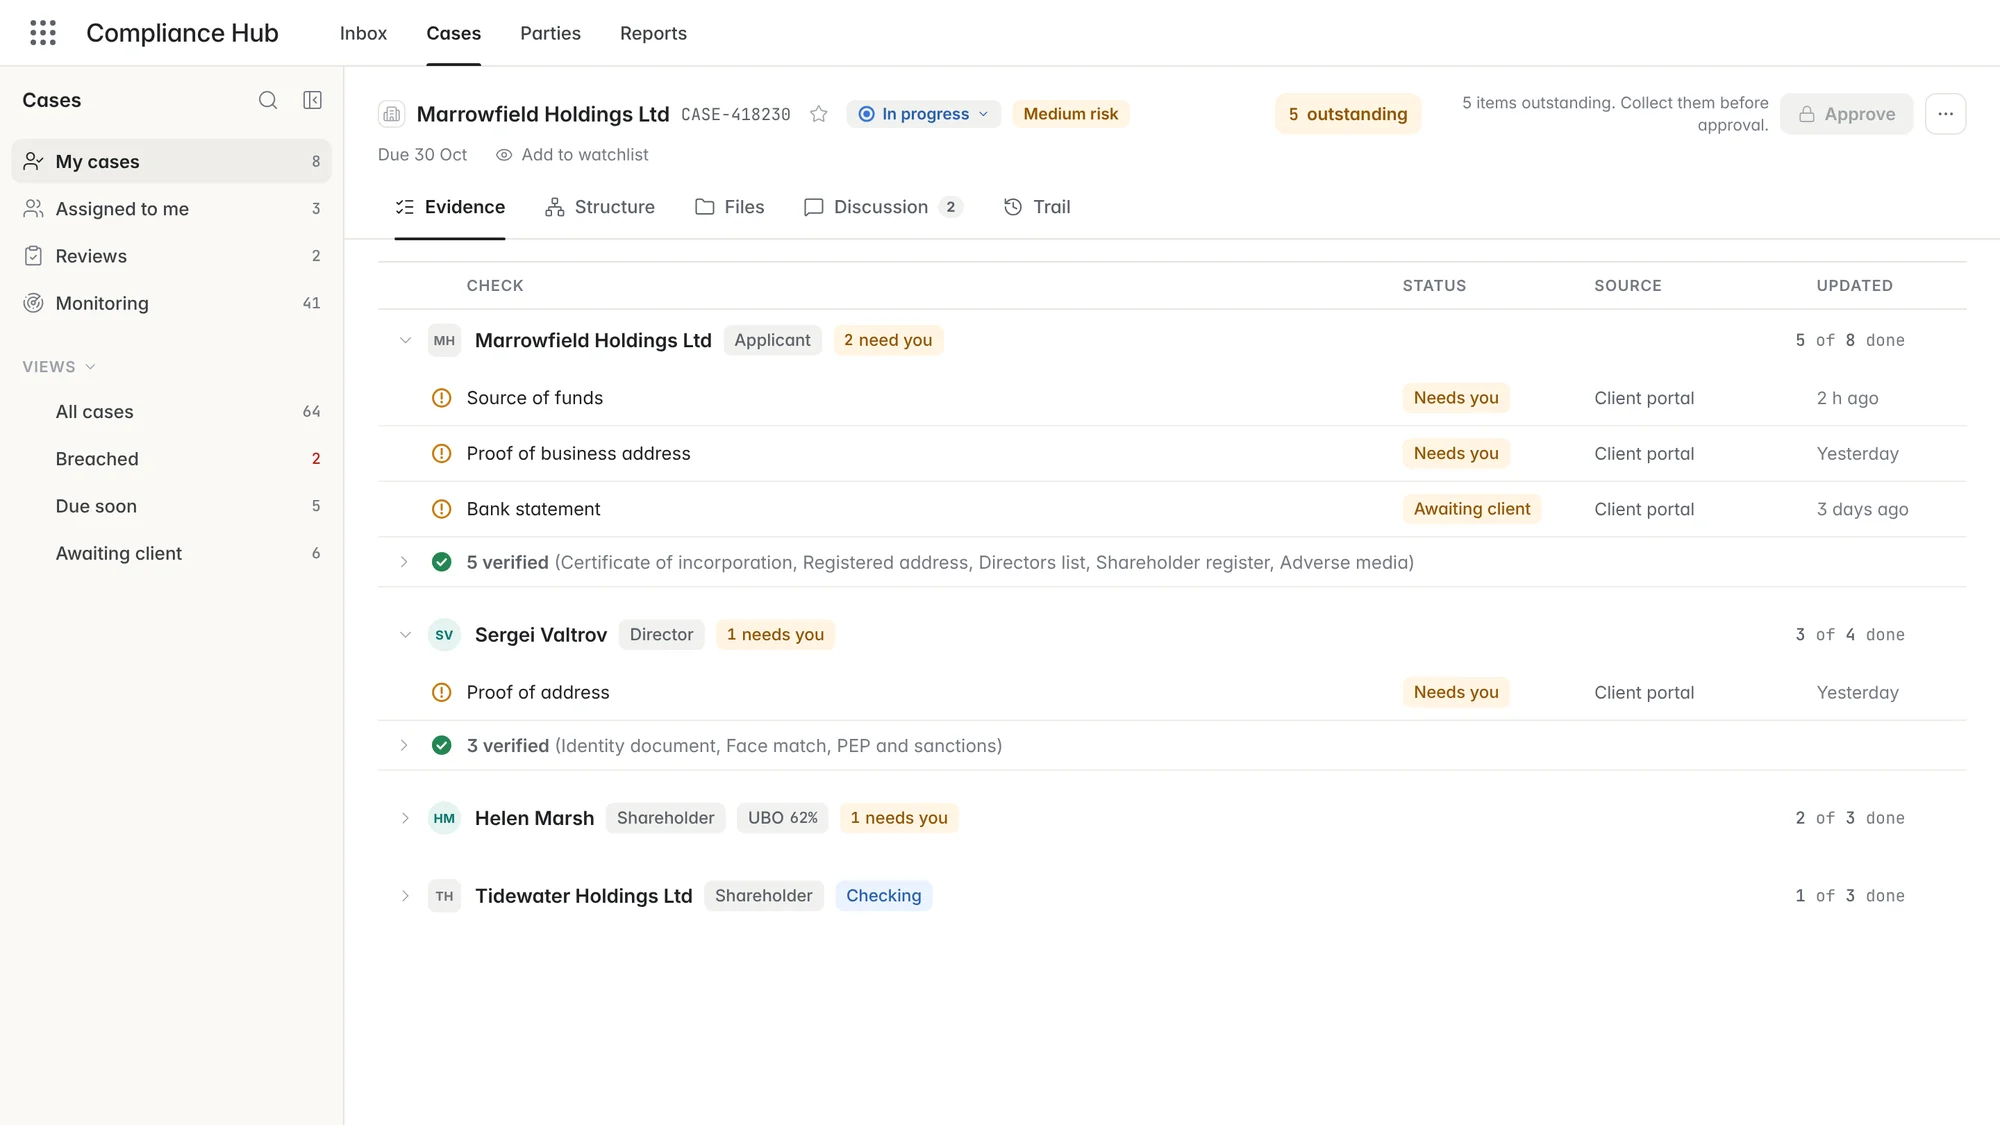Viewport: 2000px width, 1125px height.
Task: Open the All cases view
Action: pos(171,412)
